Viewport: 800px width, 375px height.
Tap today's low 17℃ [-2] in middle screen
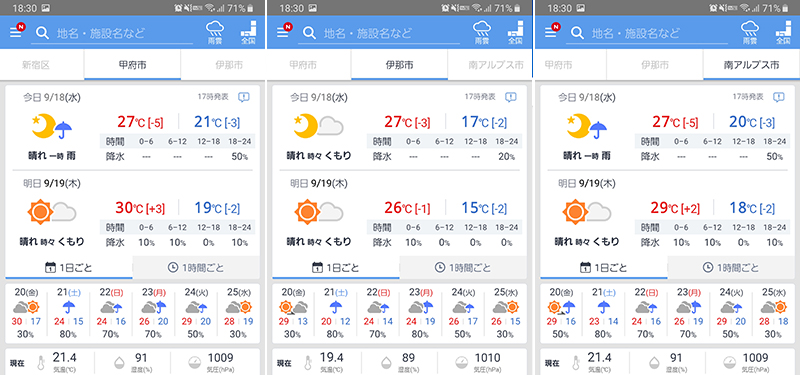click(483, 122)
